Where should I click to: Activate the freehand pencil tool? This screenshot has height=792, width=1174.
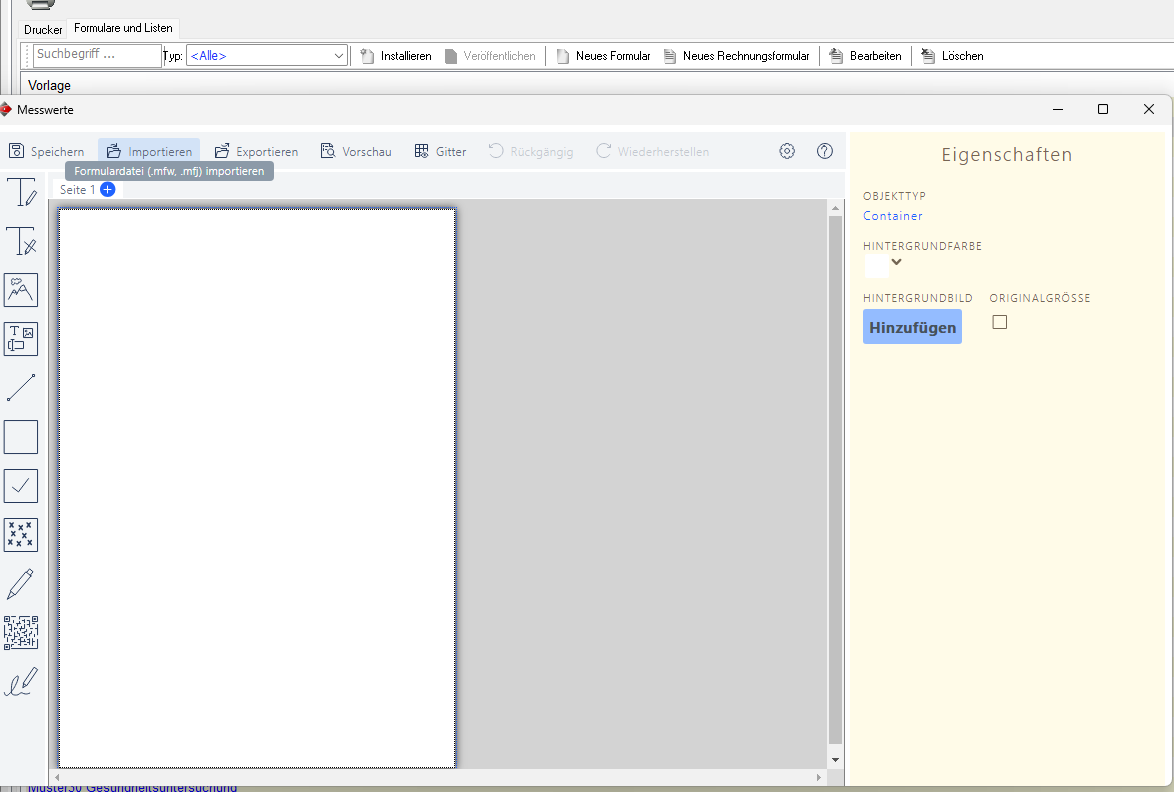[x=21, y=584]
